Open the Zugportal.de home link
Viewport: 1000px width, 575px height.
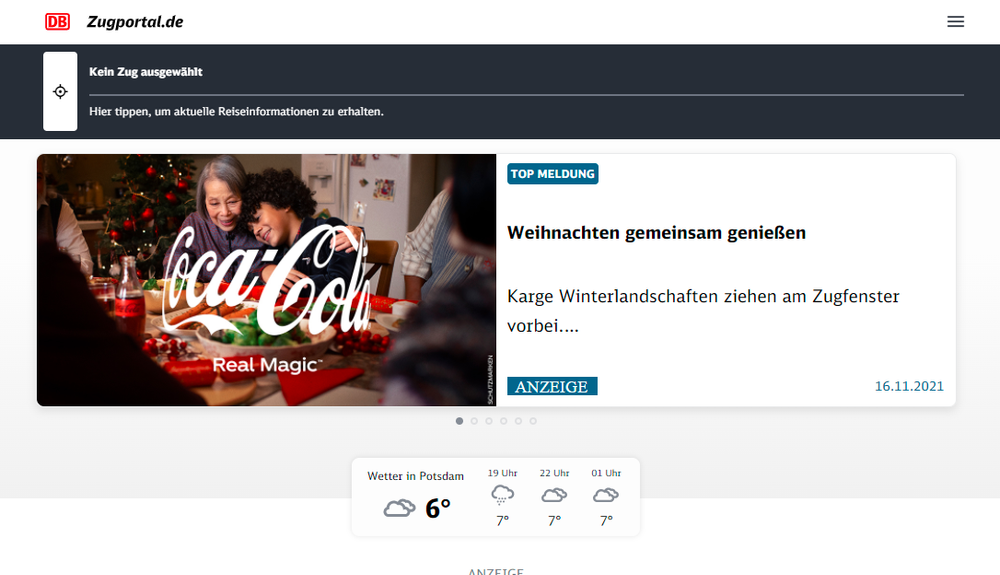click(135, 22)
